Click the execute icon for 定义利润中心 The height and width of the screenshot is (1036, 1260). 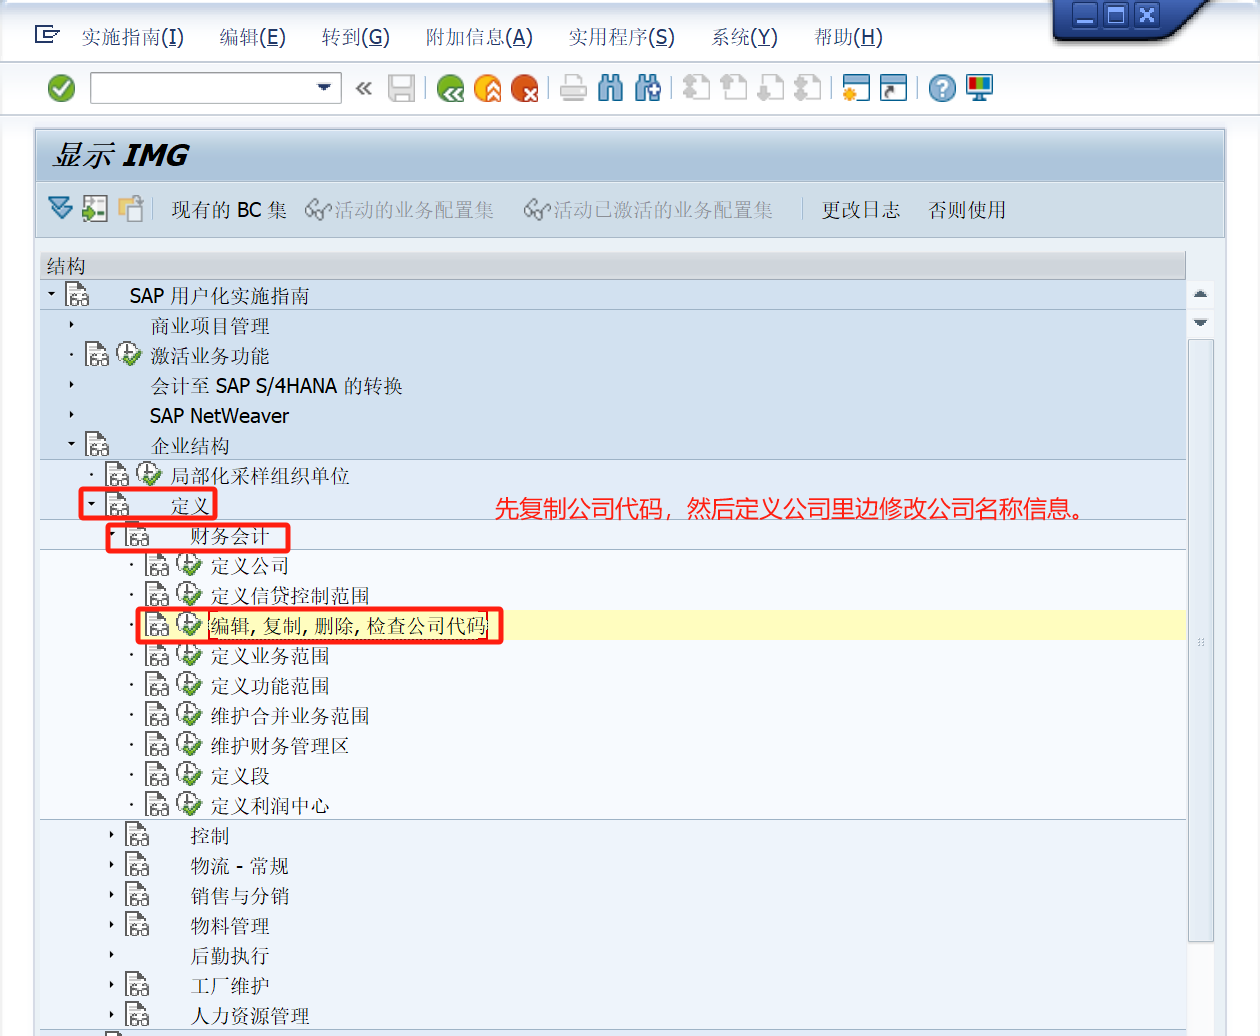(189, 804)
